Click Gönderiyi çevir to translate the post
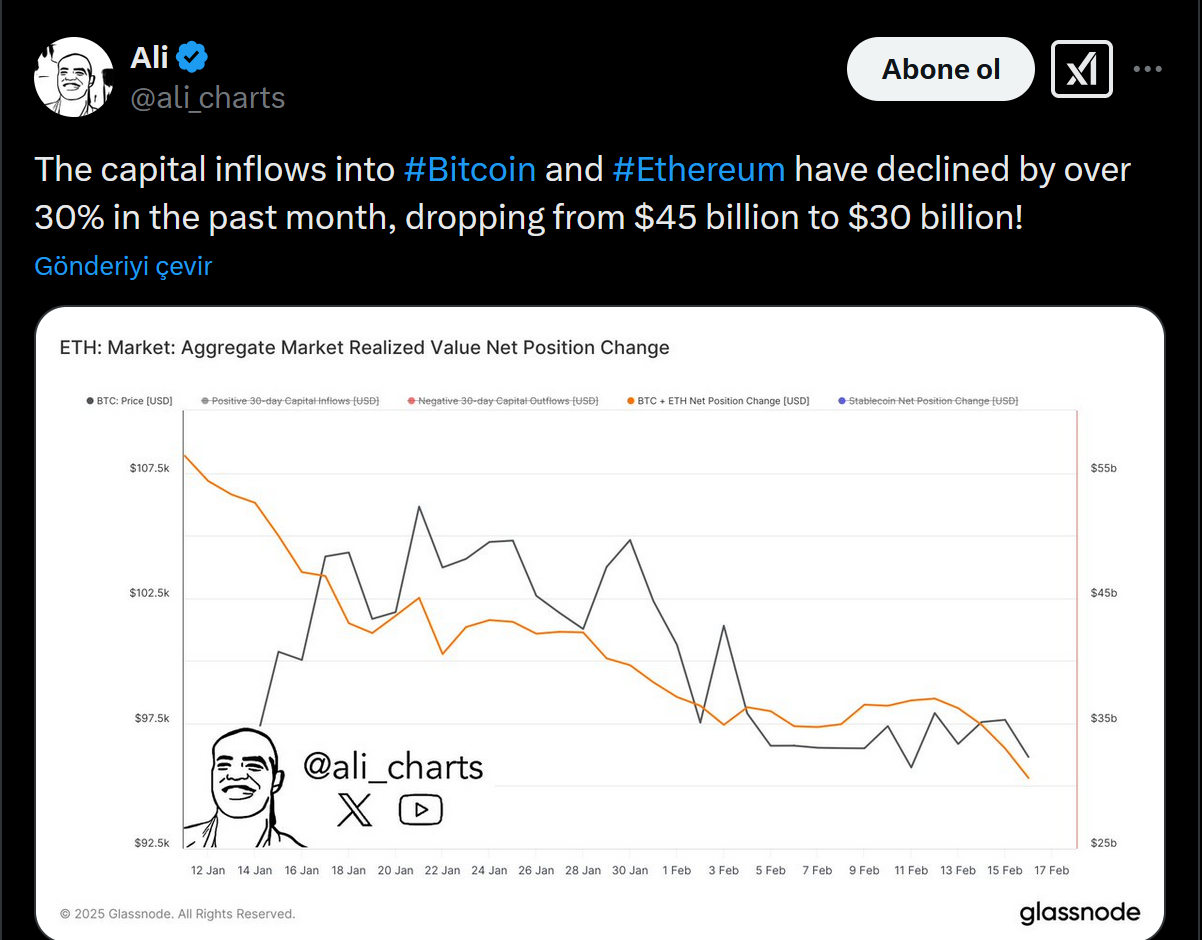The image size is (1202, 940). point(123,266)
